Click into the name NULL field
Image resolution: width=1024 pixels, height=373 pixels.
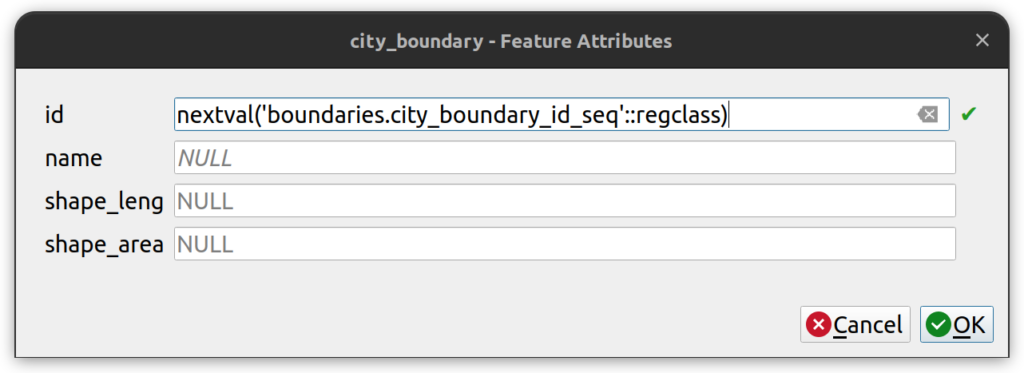[565, 158]
